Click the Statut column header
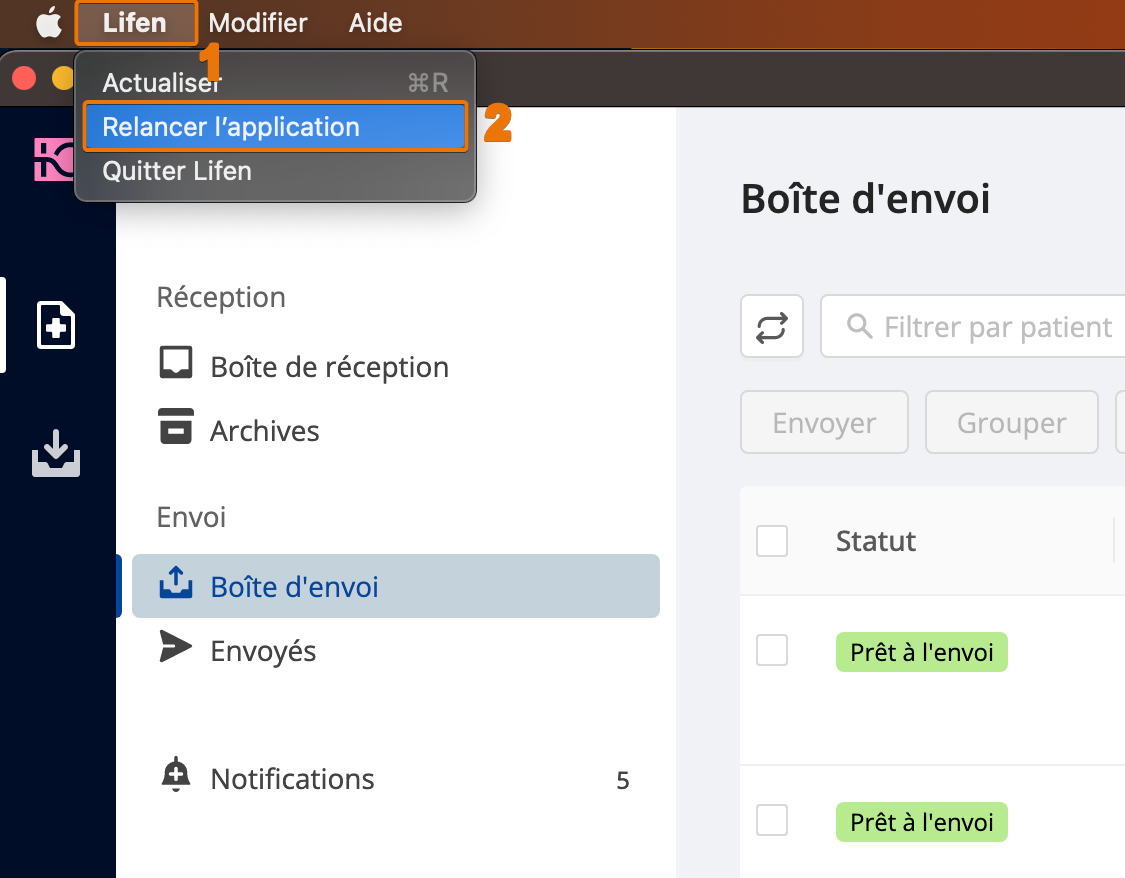Screen dimensions: 1125x878 point(876,542)
